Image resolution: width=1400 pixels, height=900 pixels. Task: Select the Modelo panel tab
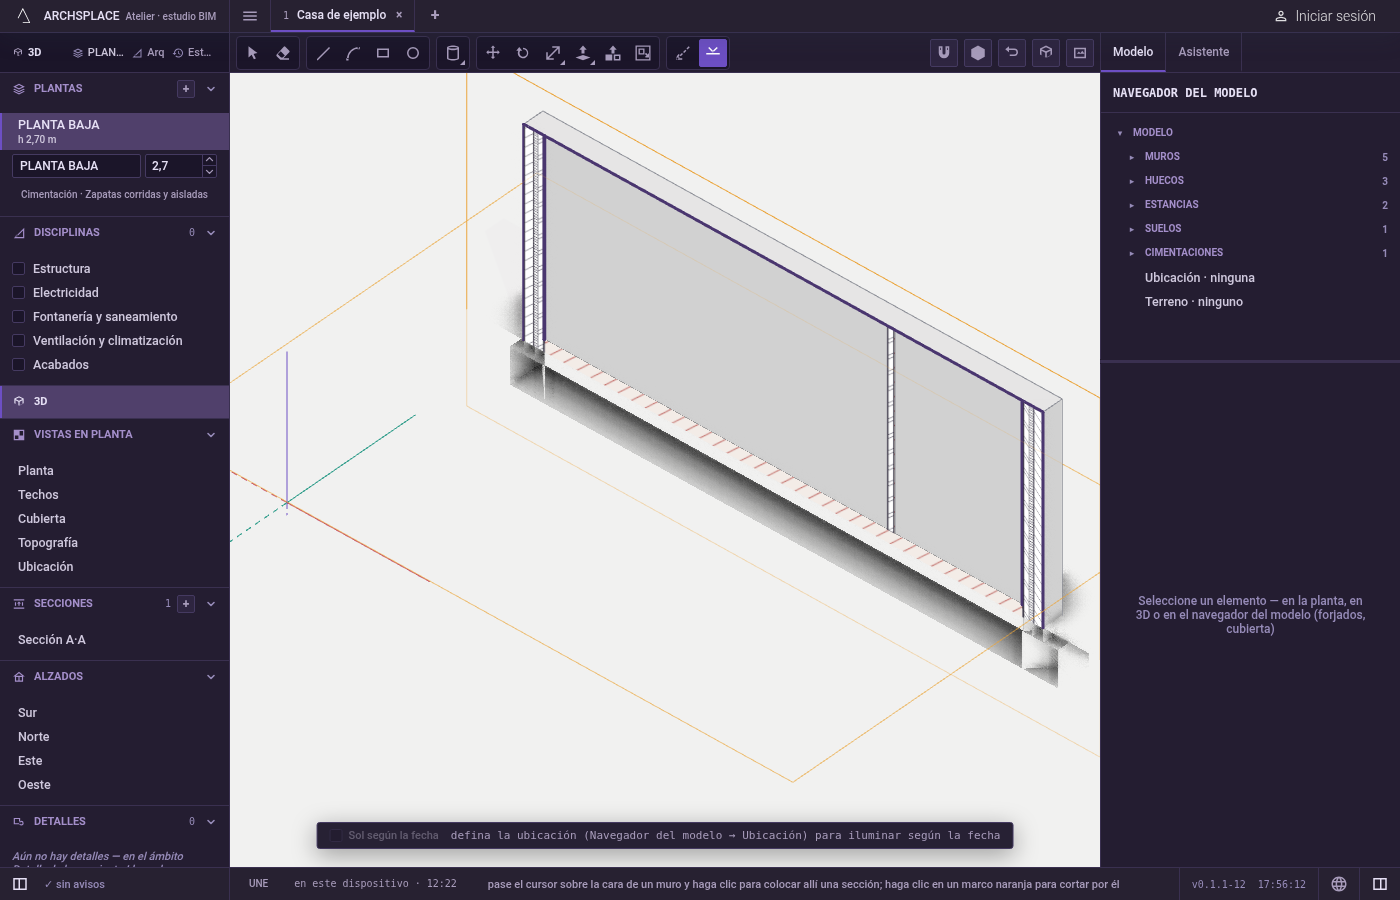pyautogui.click(x=1133, y=52)
